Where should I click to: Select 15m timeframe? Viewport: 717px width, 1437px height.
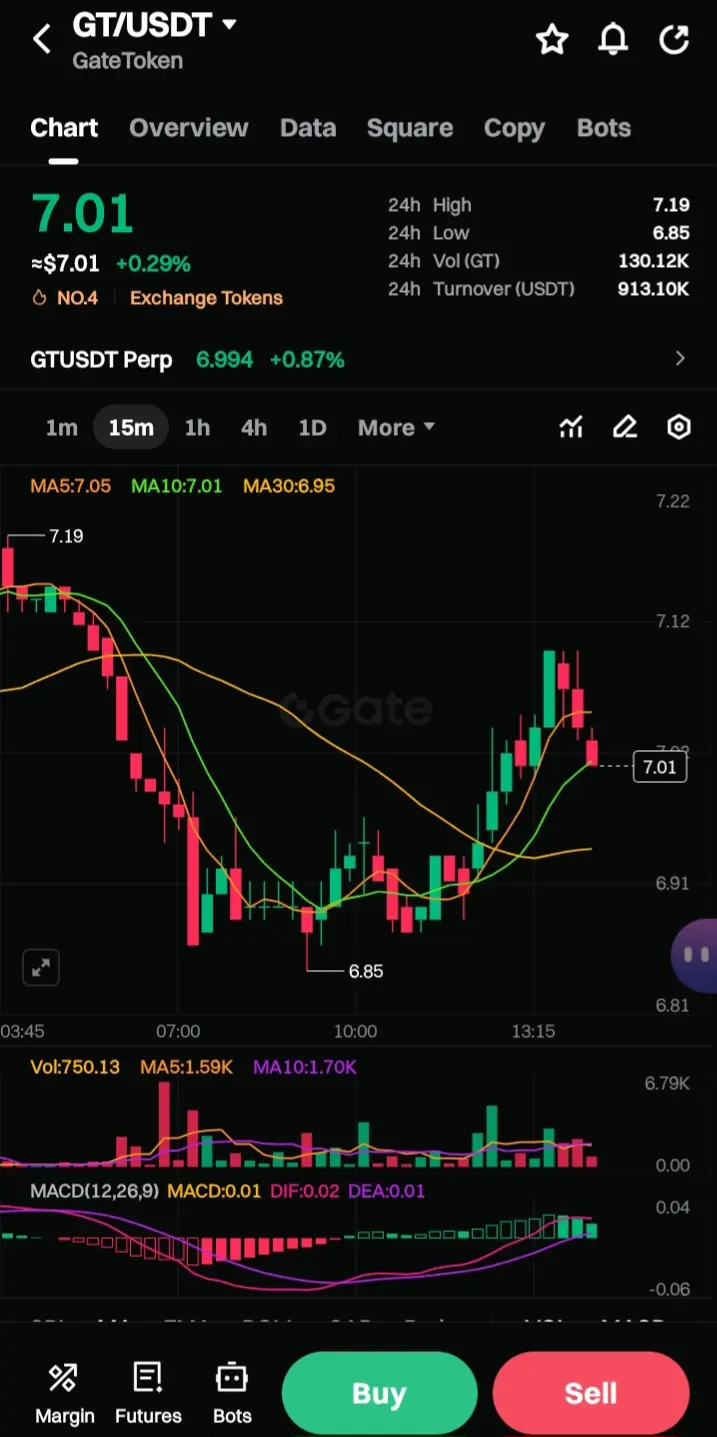pyautogui.click(x=131, y=428)
